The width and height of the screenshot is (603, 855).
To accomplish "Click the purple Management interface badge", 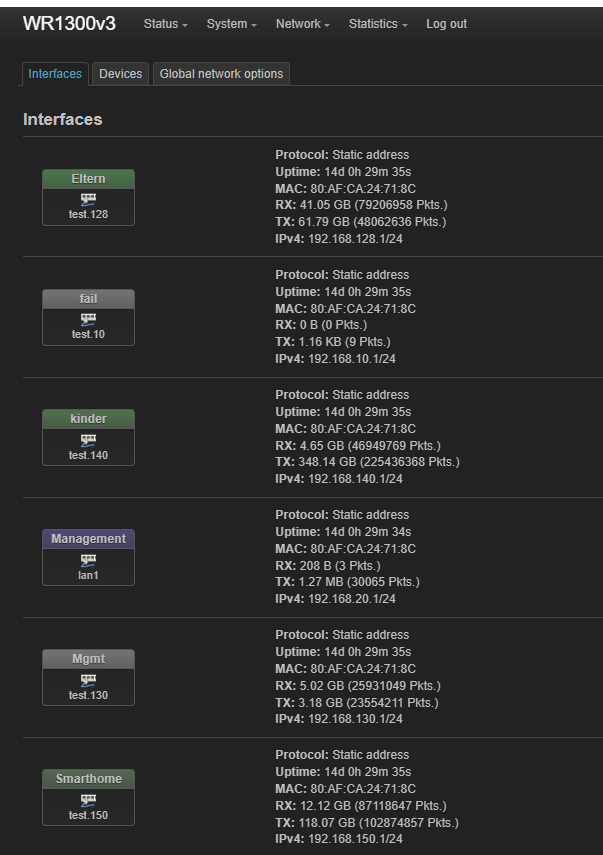I will click(x=88, y=539).
